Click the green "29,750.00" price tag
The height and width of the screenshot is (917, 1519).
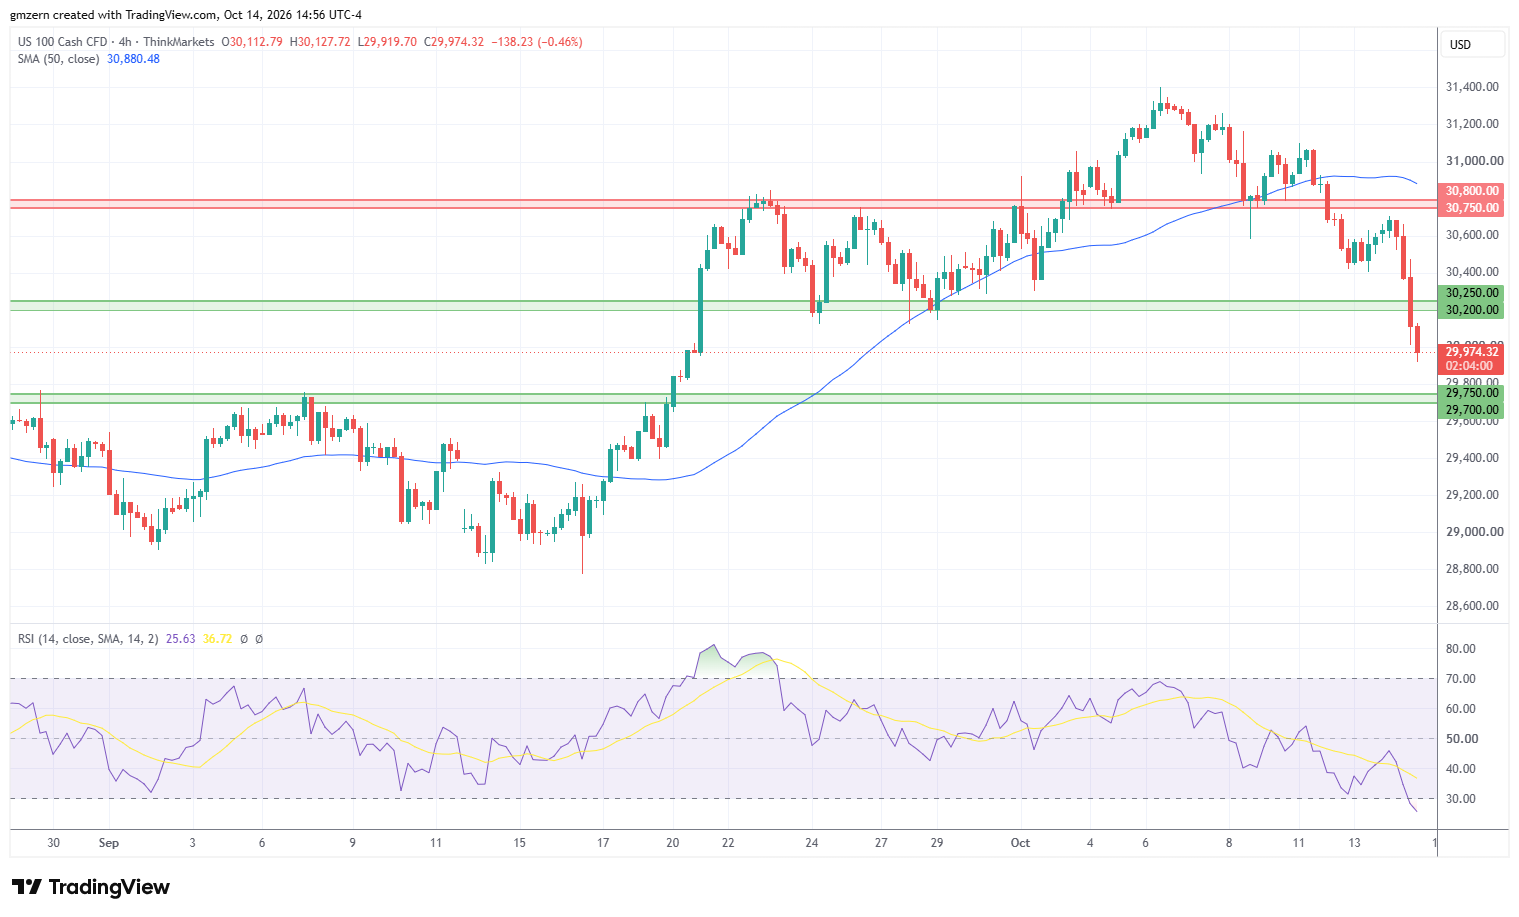coord(1472,393)
